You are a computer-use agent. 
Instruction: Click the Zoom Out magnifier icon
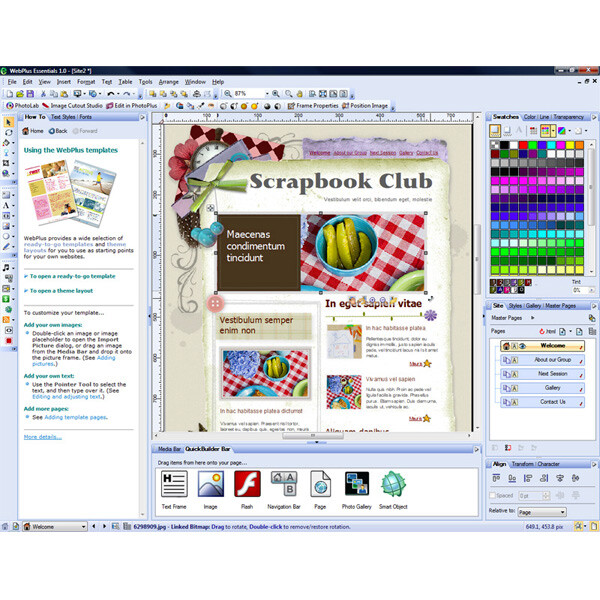click(228, 94)
